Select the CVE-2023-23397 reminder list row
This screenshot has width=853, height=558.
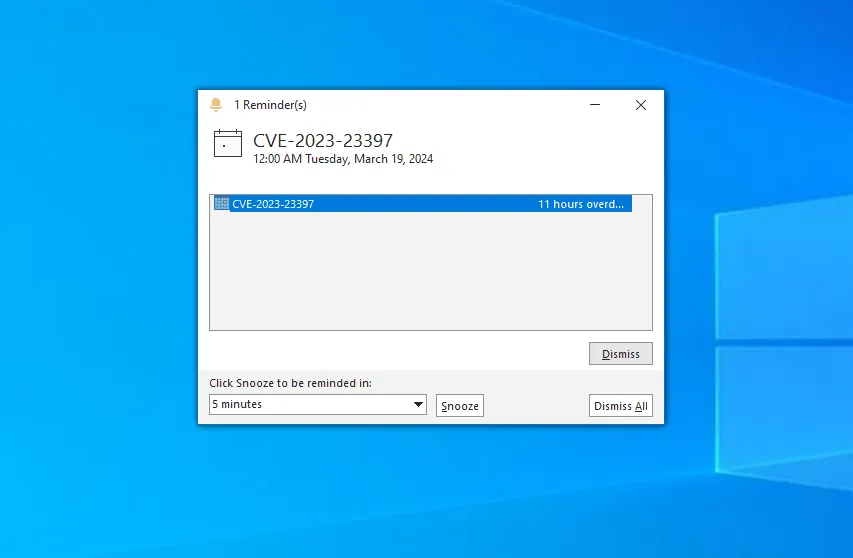(x=423, y=204)
